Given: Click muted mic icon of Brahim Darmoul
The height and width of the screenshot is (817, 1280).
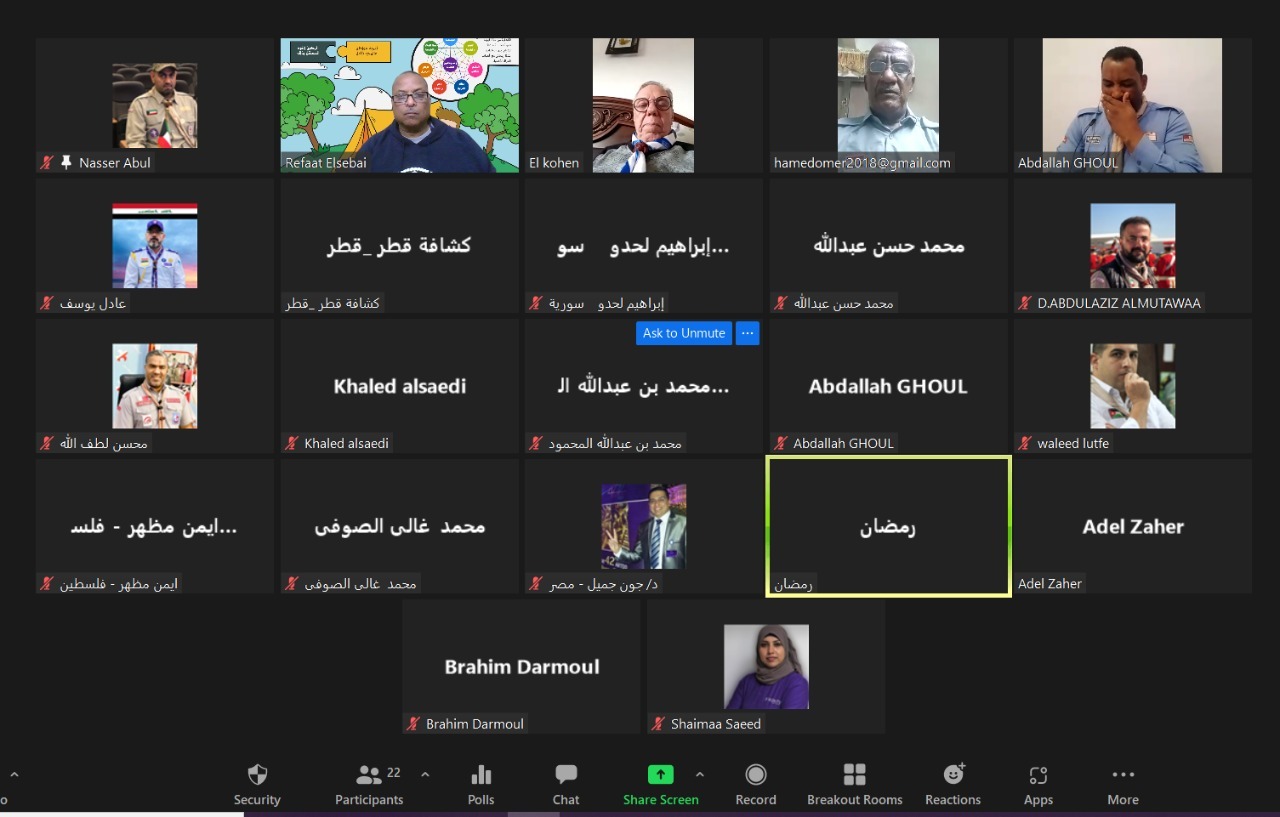Looking at the screenshot, I should click(x=413, y=724).
